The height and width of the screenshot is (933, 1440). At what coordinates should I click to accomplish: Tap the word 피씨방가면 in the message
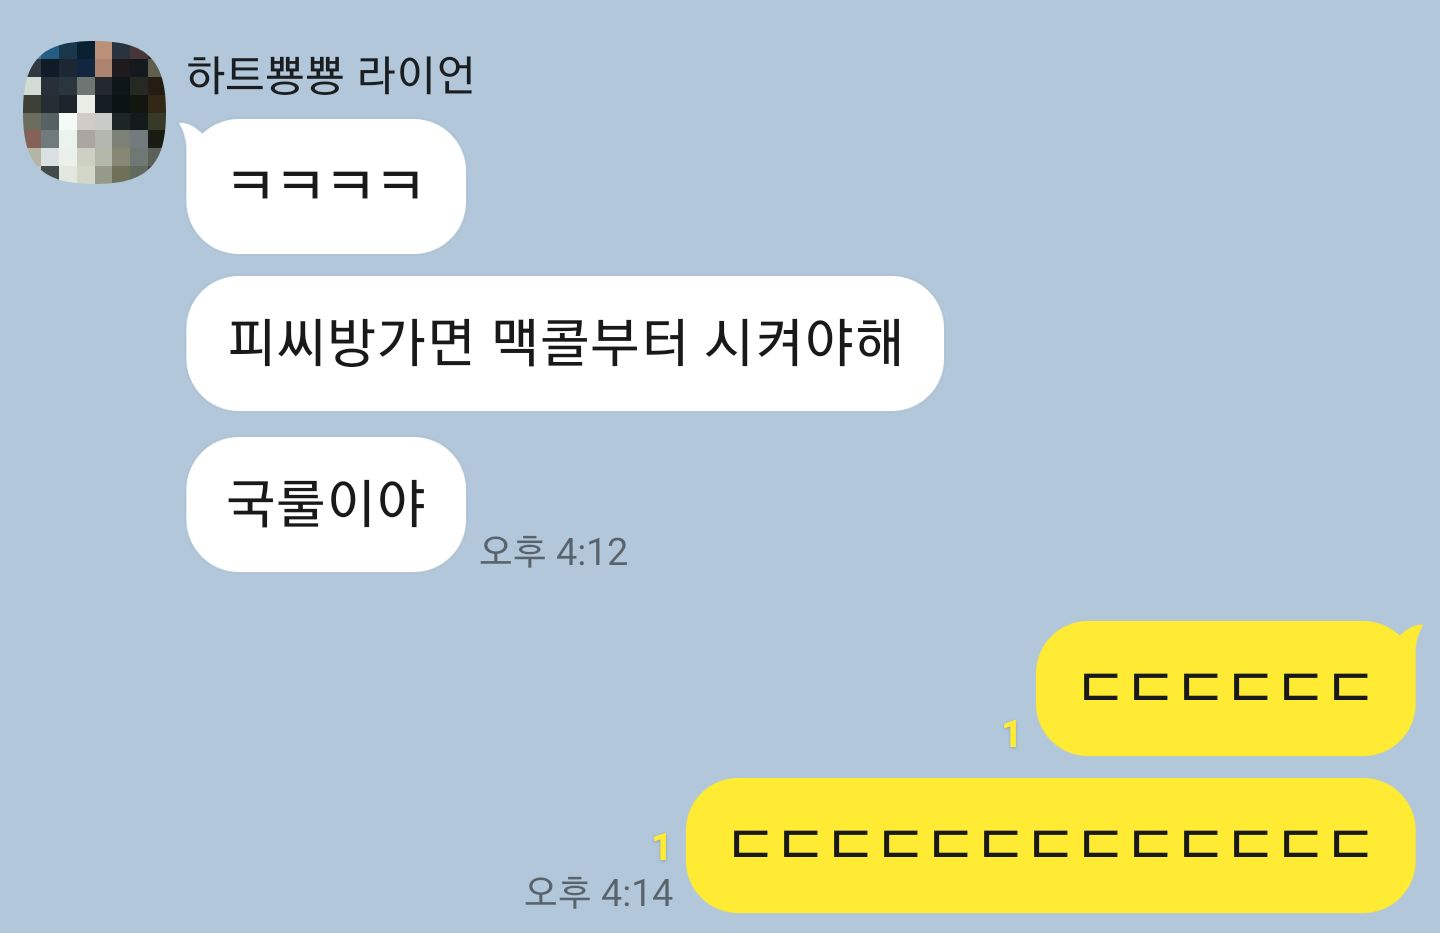point(350,342)
